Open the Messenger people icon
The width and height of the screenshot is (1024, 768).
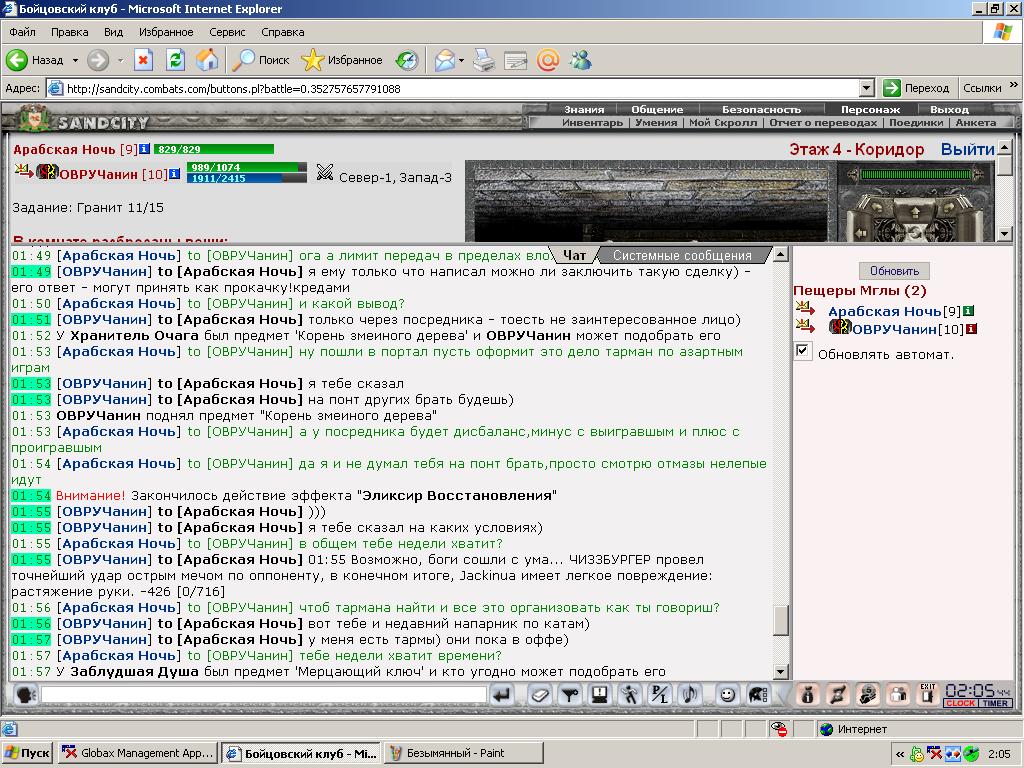pos(580,60)
